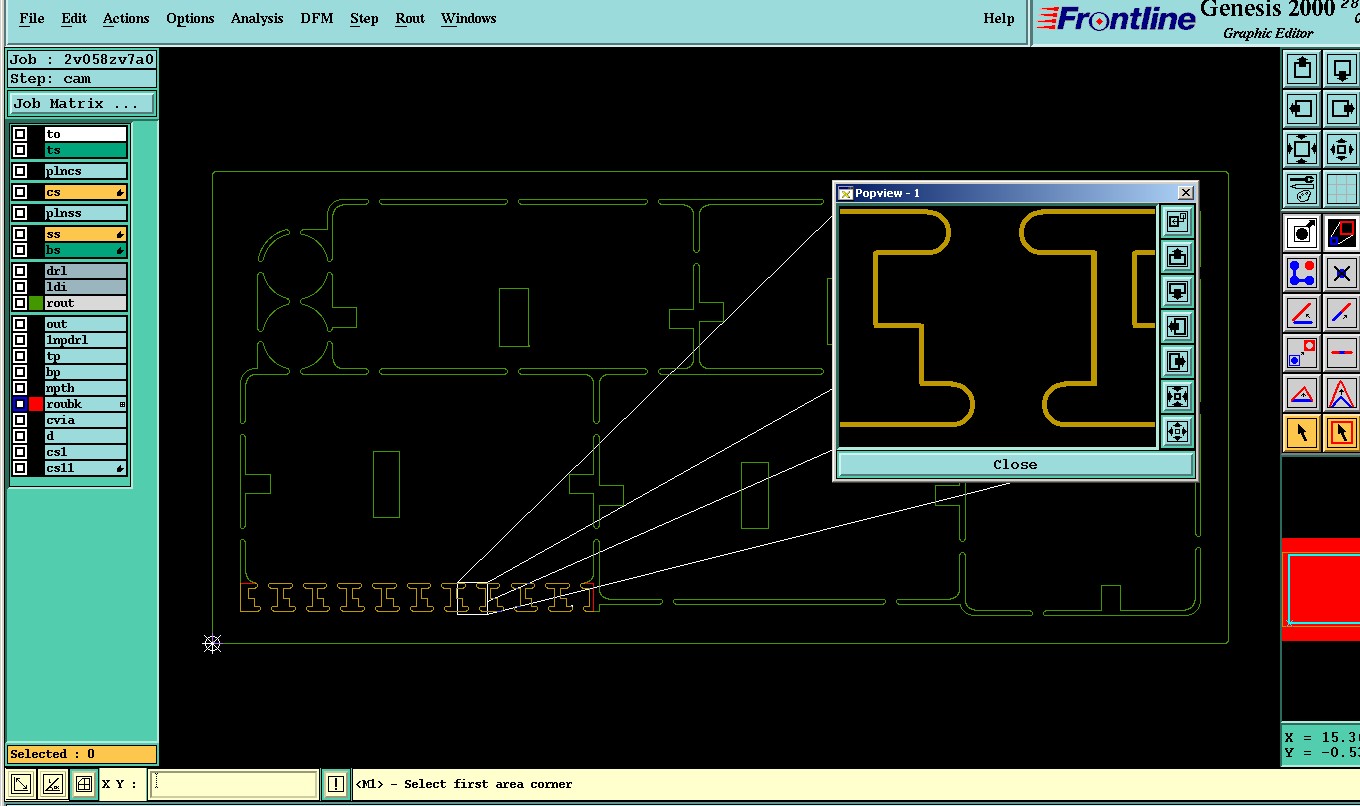
Task: Select layer name npth
Action: (x=86, y=388)
